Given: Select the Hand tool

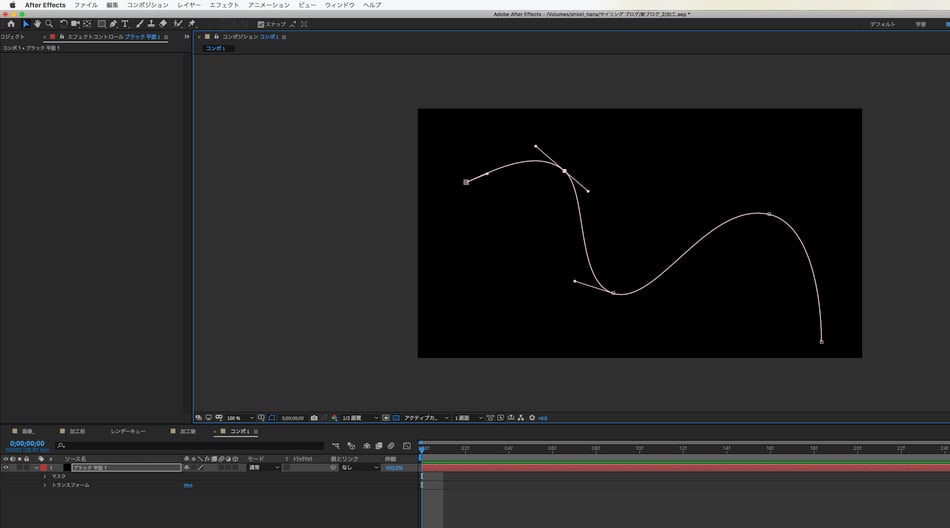Looking at the screenshot, I should (37, 24).
